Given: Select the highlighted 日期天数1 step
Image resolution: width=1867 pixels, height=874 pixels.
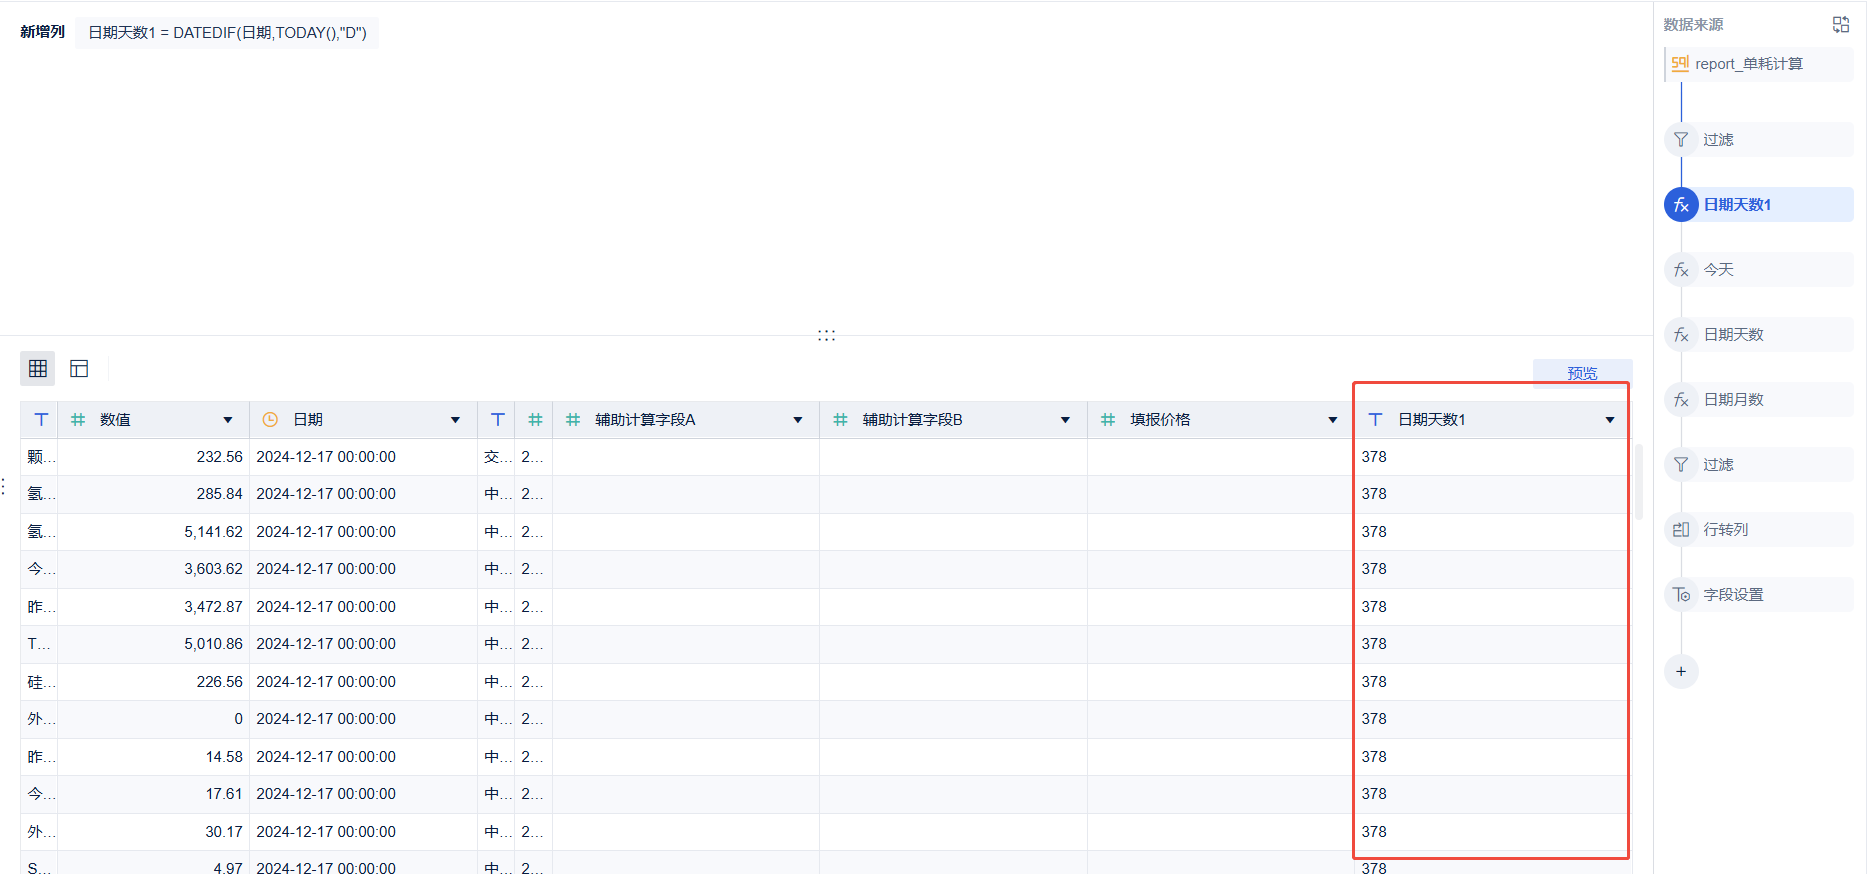Looking at the screenshot, I should (x=1758, y=205).
